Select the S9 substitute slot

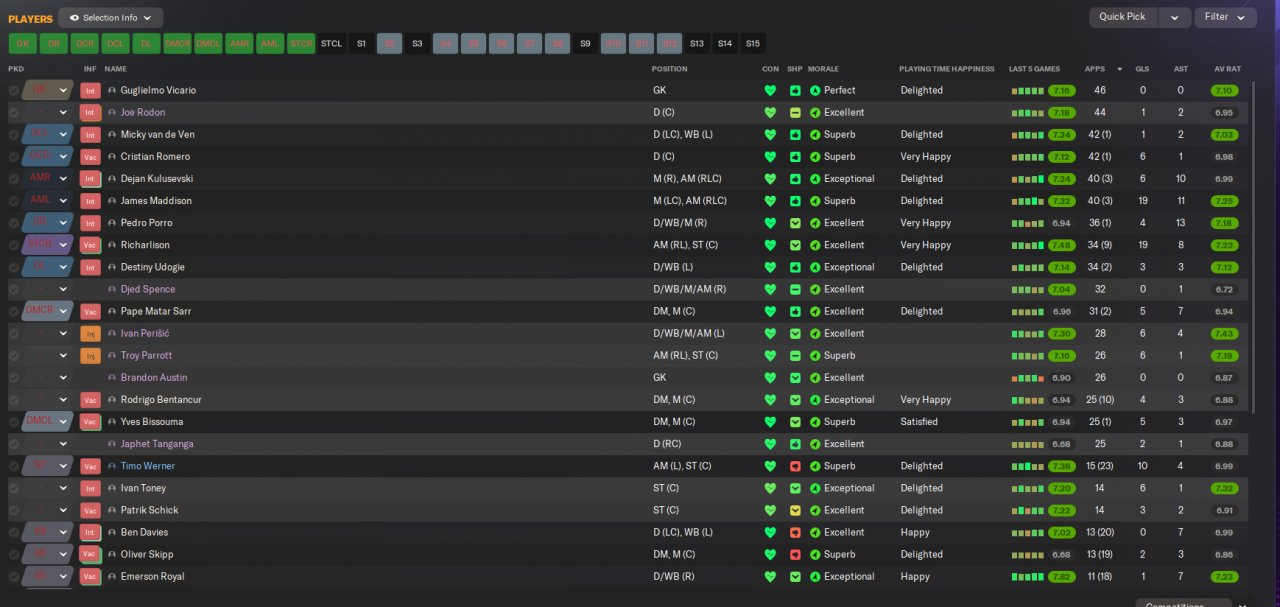tap(586, 44)
